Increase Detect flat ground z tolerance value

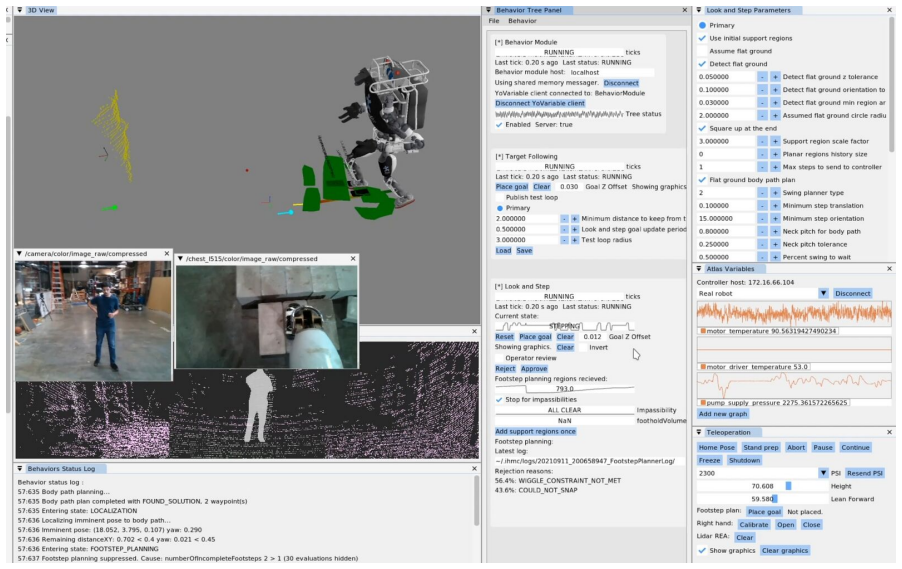point(775,77)
